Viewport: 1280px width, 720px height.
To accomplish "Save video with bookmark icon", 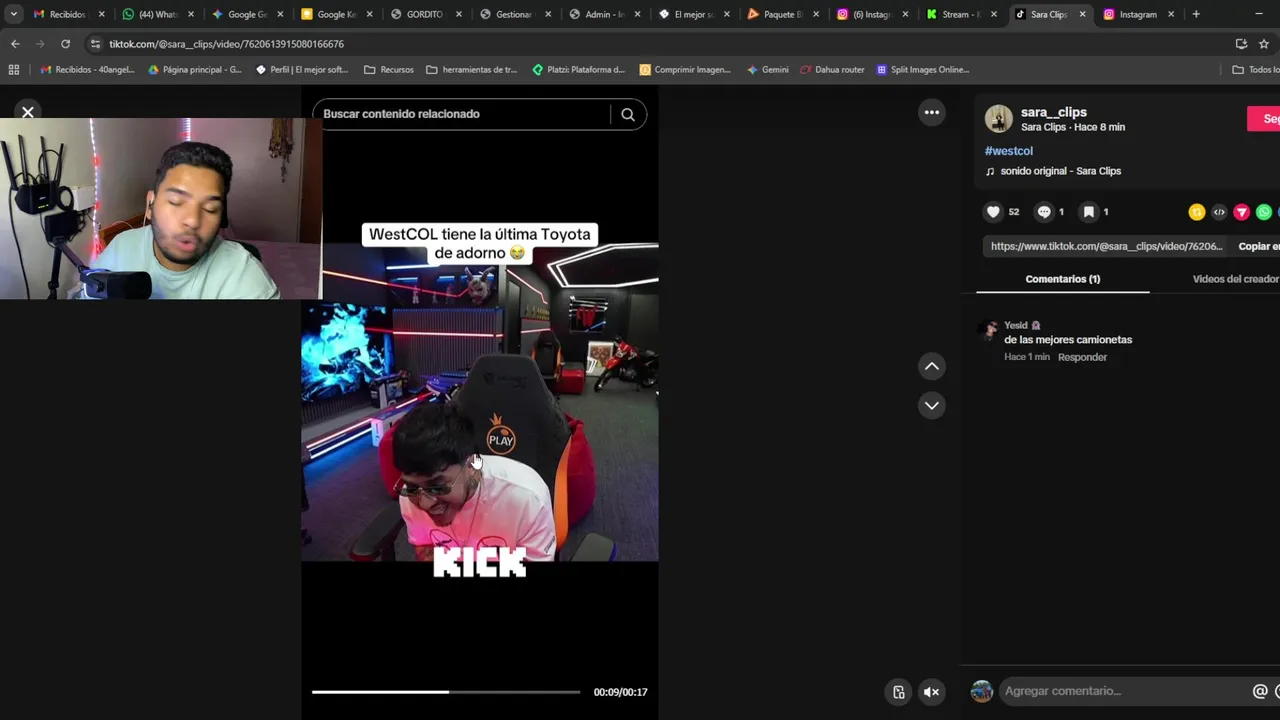I will 1089,212.
